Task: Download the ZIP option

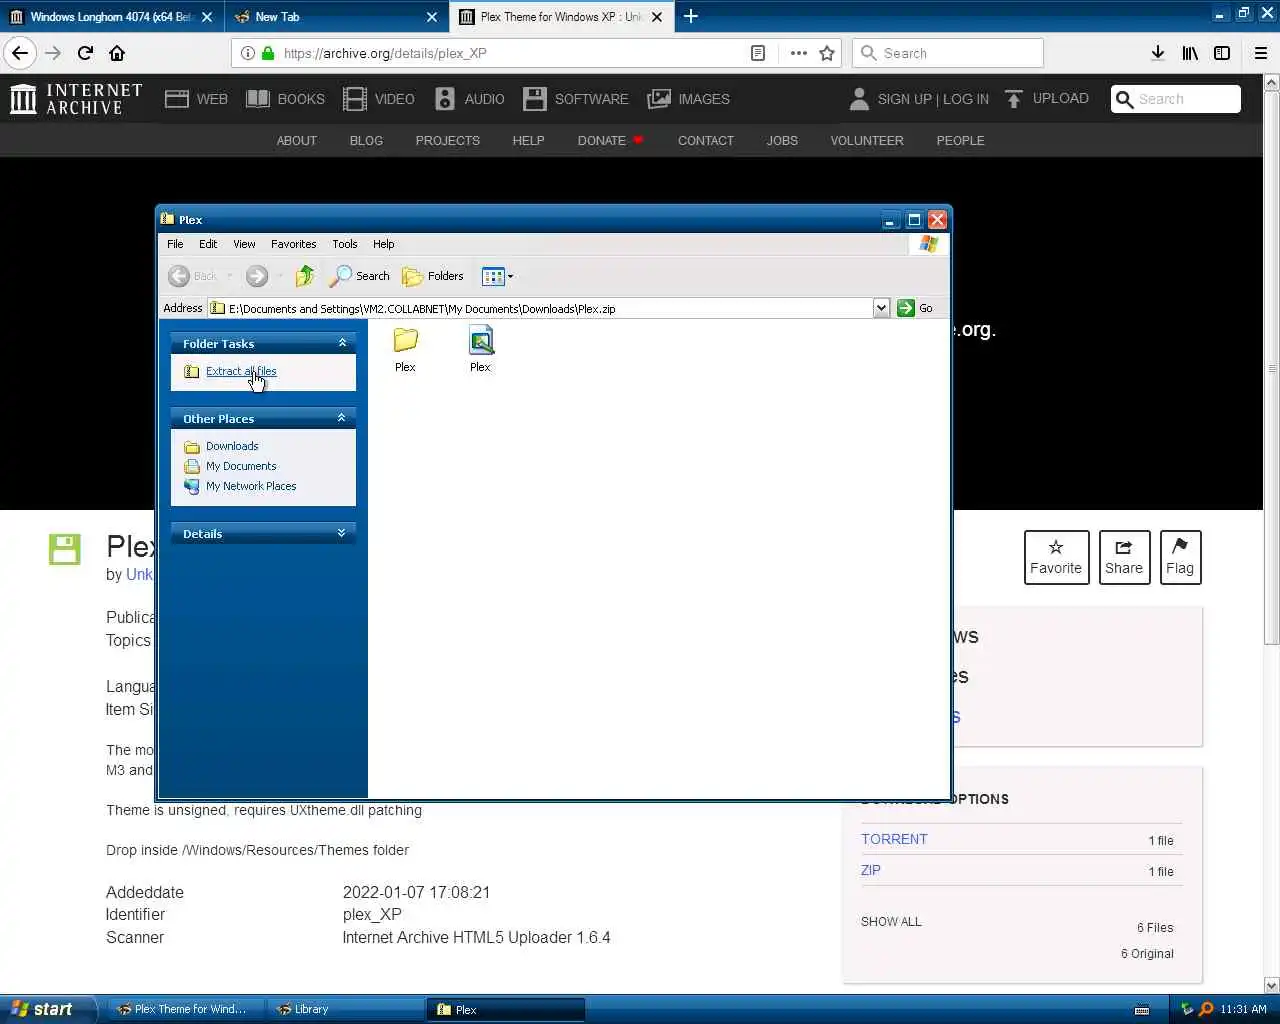Action: pos(871,870)
